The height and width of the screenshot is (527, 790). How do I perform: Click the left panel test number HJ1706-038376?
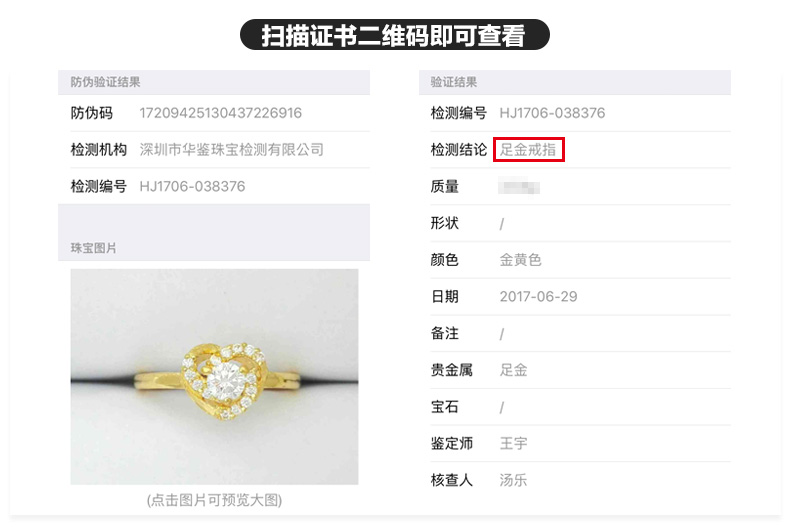(x=192, y=186)
